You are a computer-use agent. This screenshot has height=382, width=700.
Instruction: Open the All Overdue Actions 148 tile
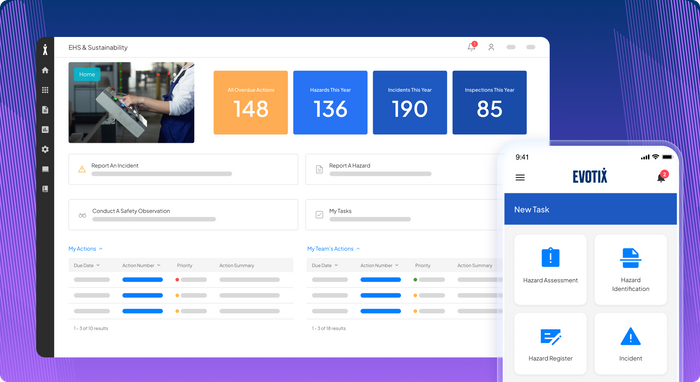point(250,102)
